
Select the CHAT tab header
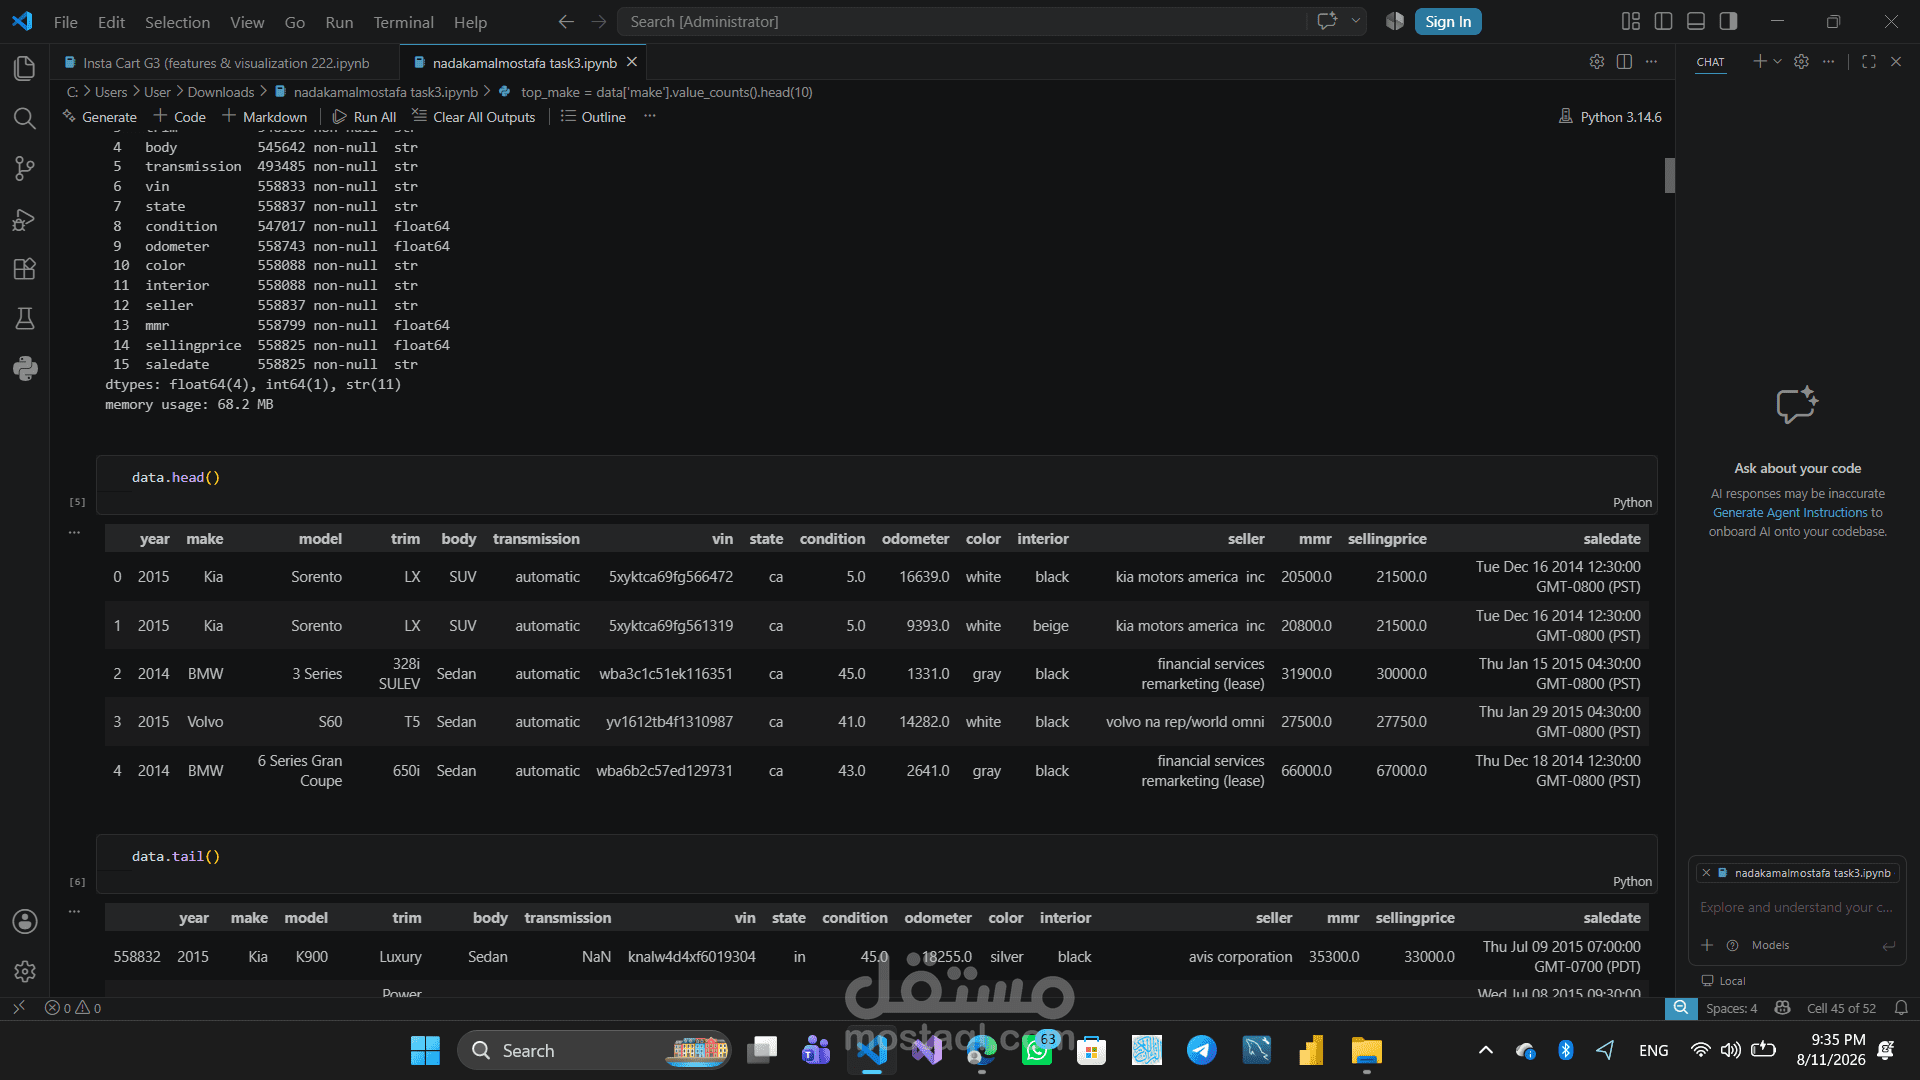[x=1710, y=62]
